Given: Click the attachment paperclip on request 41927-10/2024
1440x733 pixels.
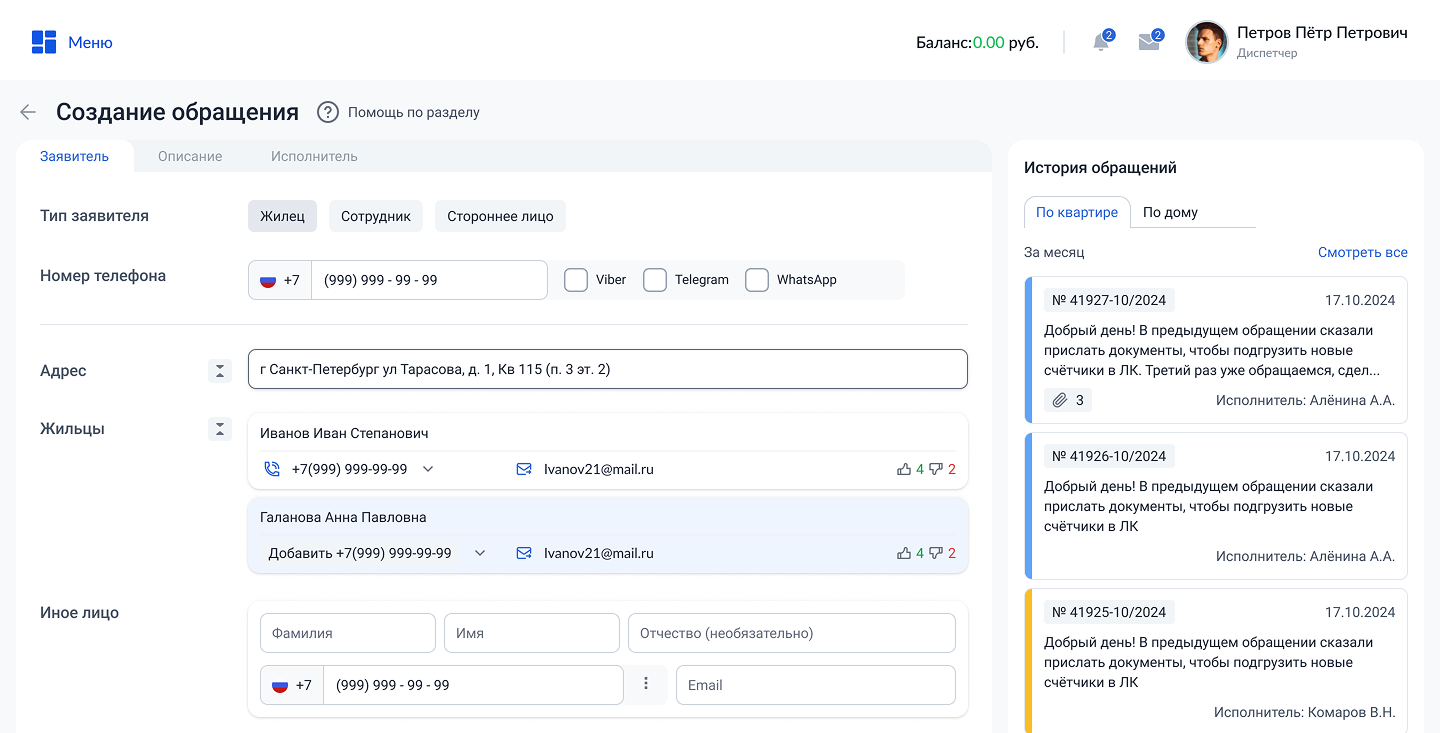Looking at the screenshot, I should [1059, 400].
